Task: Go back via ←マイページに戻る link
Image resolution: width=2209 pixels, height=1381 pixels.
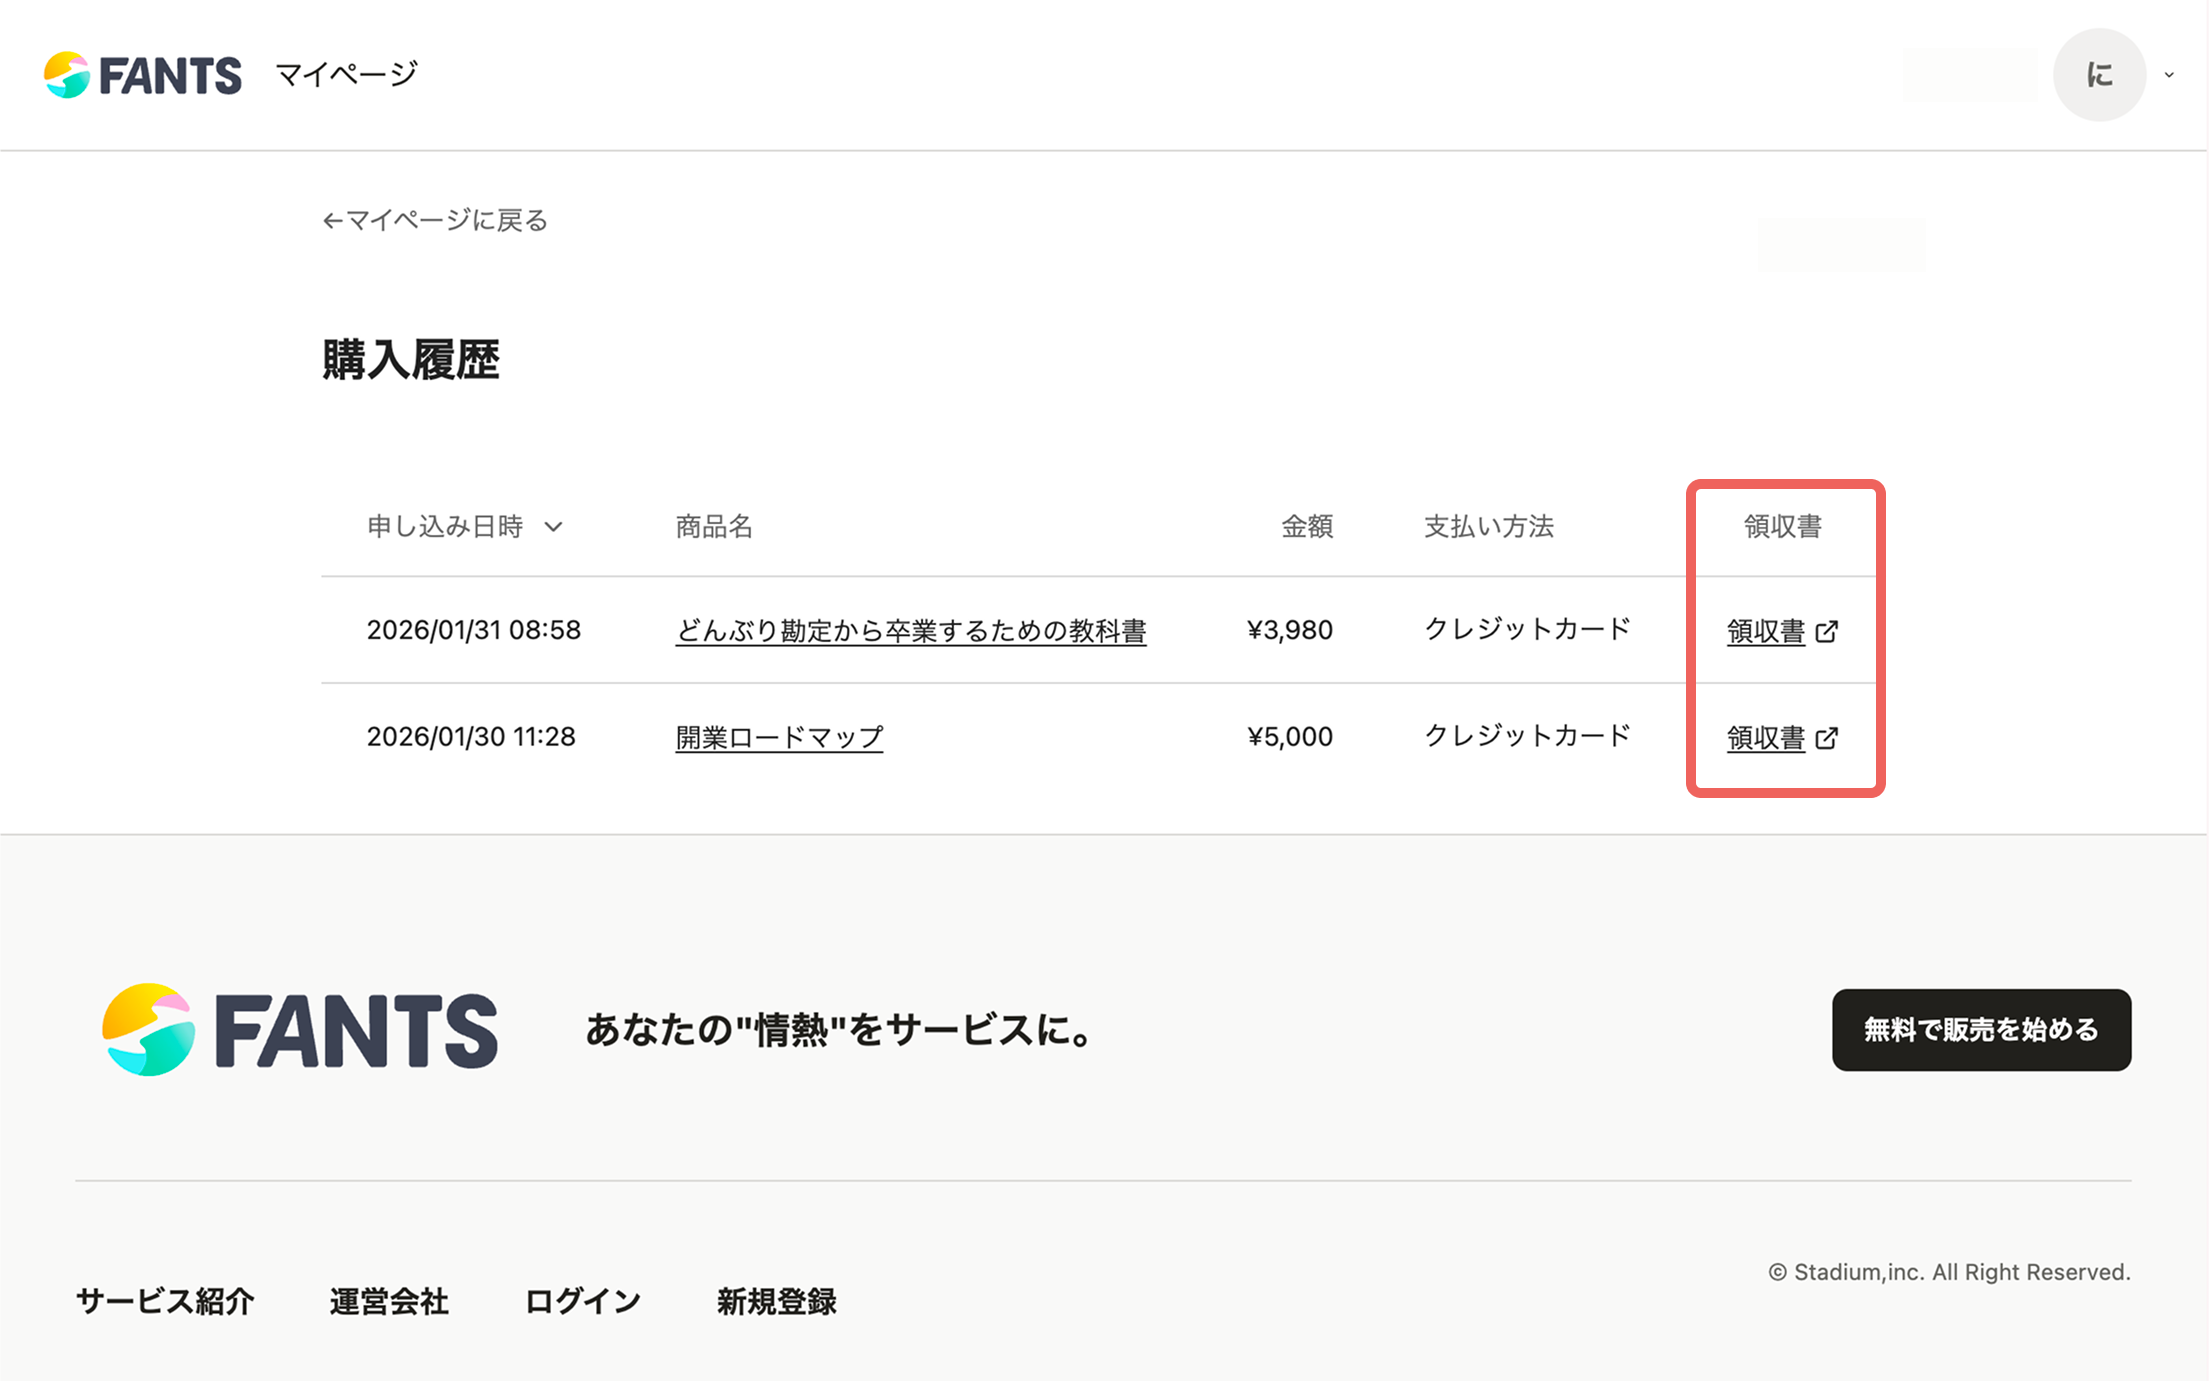Action: coord(435,220)
